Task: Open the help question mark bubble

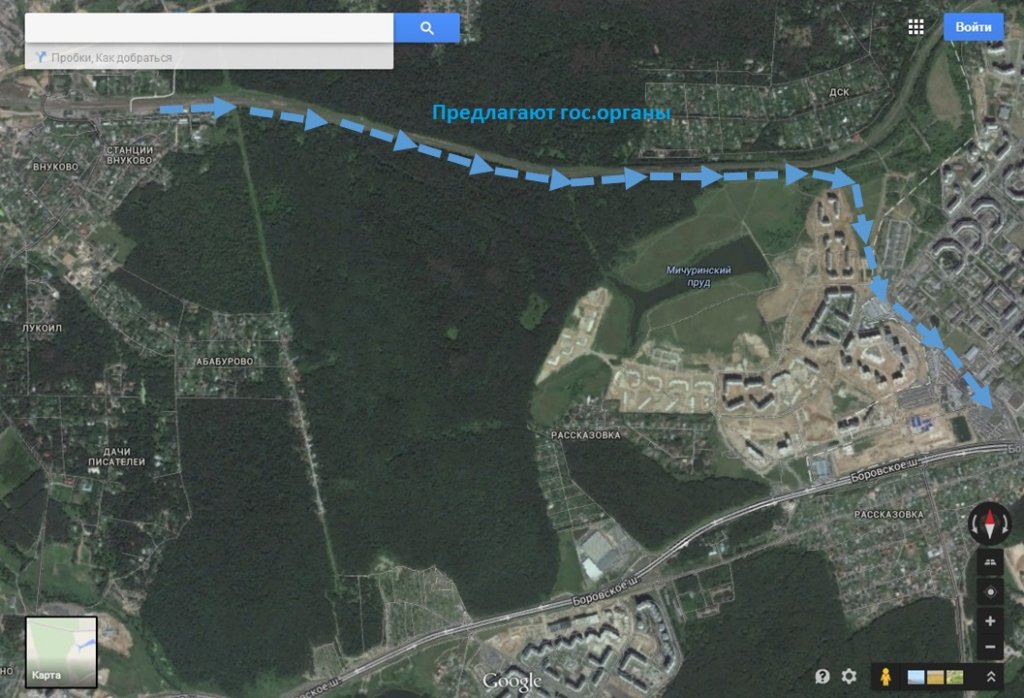Action: pos(822,676)
